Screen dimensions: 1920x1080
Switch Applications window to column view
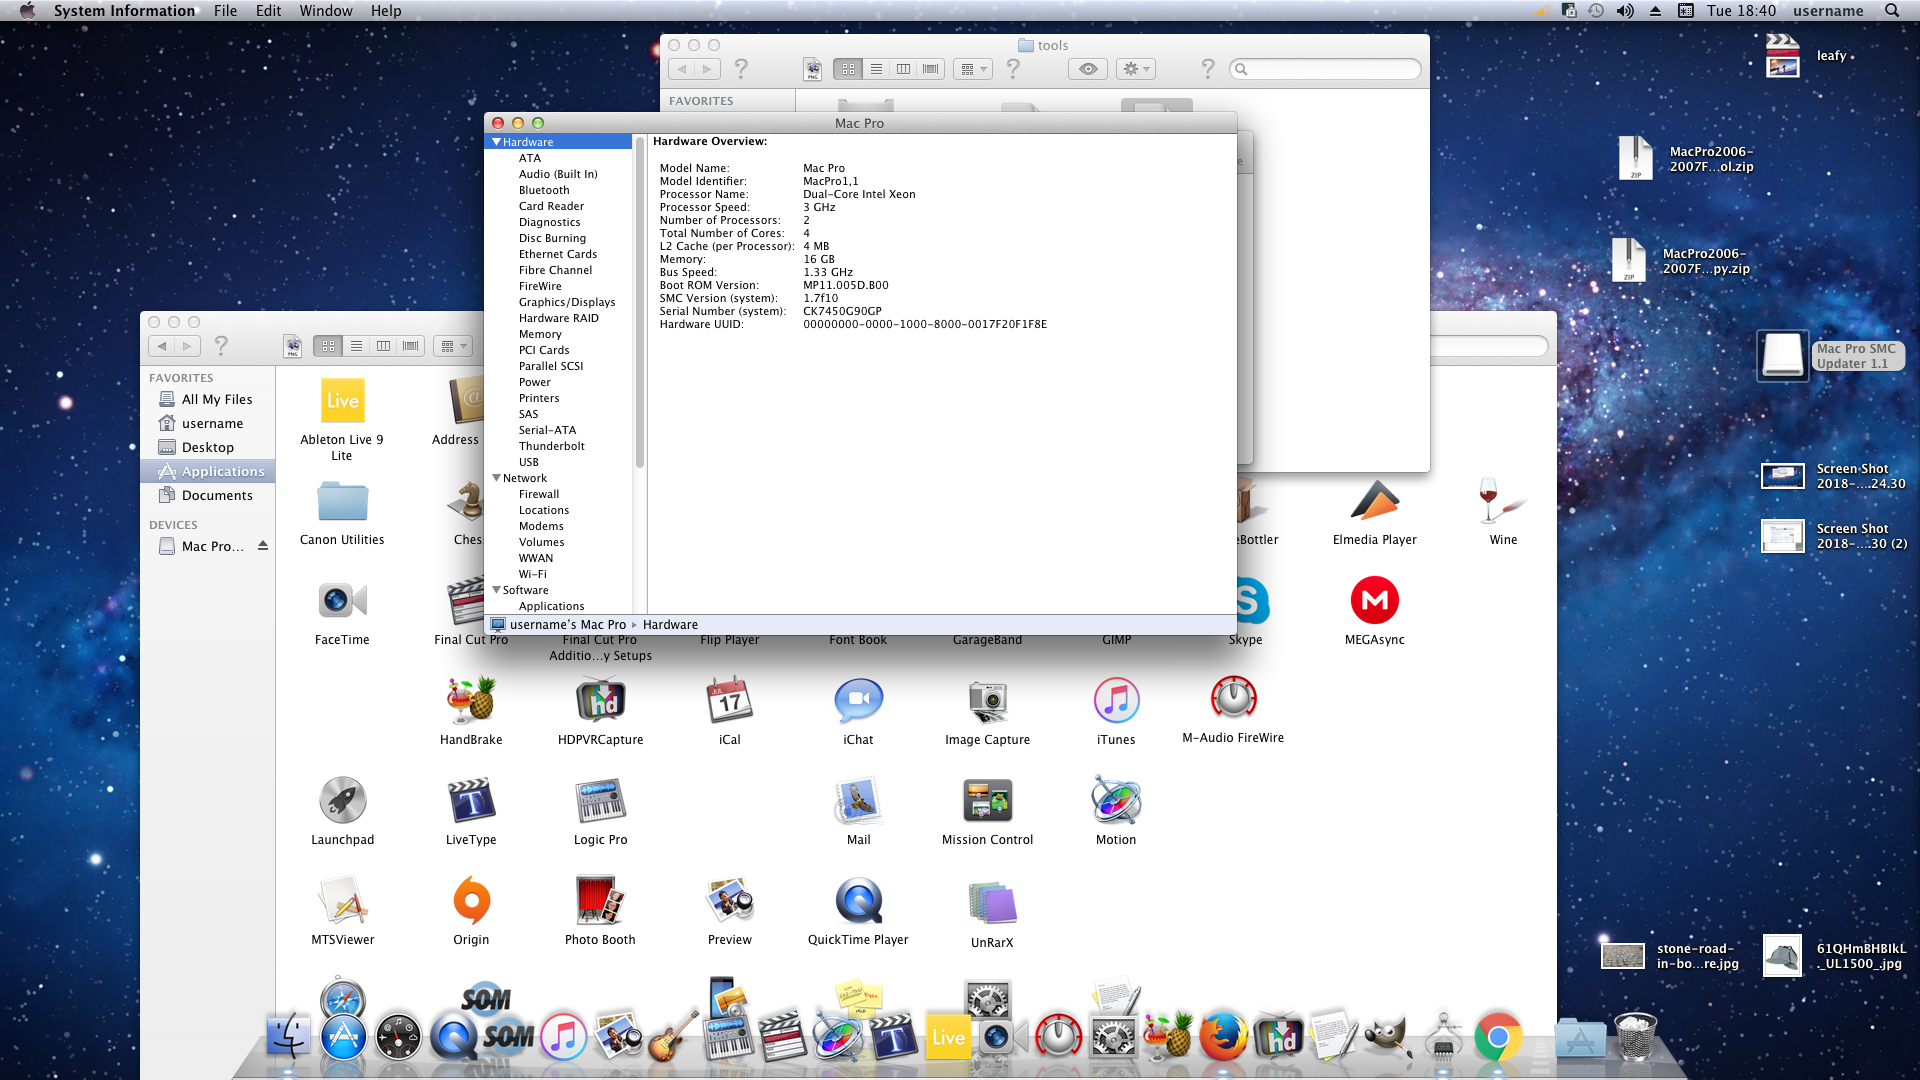(x=383, y=346)
